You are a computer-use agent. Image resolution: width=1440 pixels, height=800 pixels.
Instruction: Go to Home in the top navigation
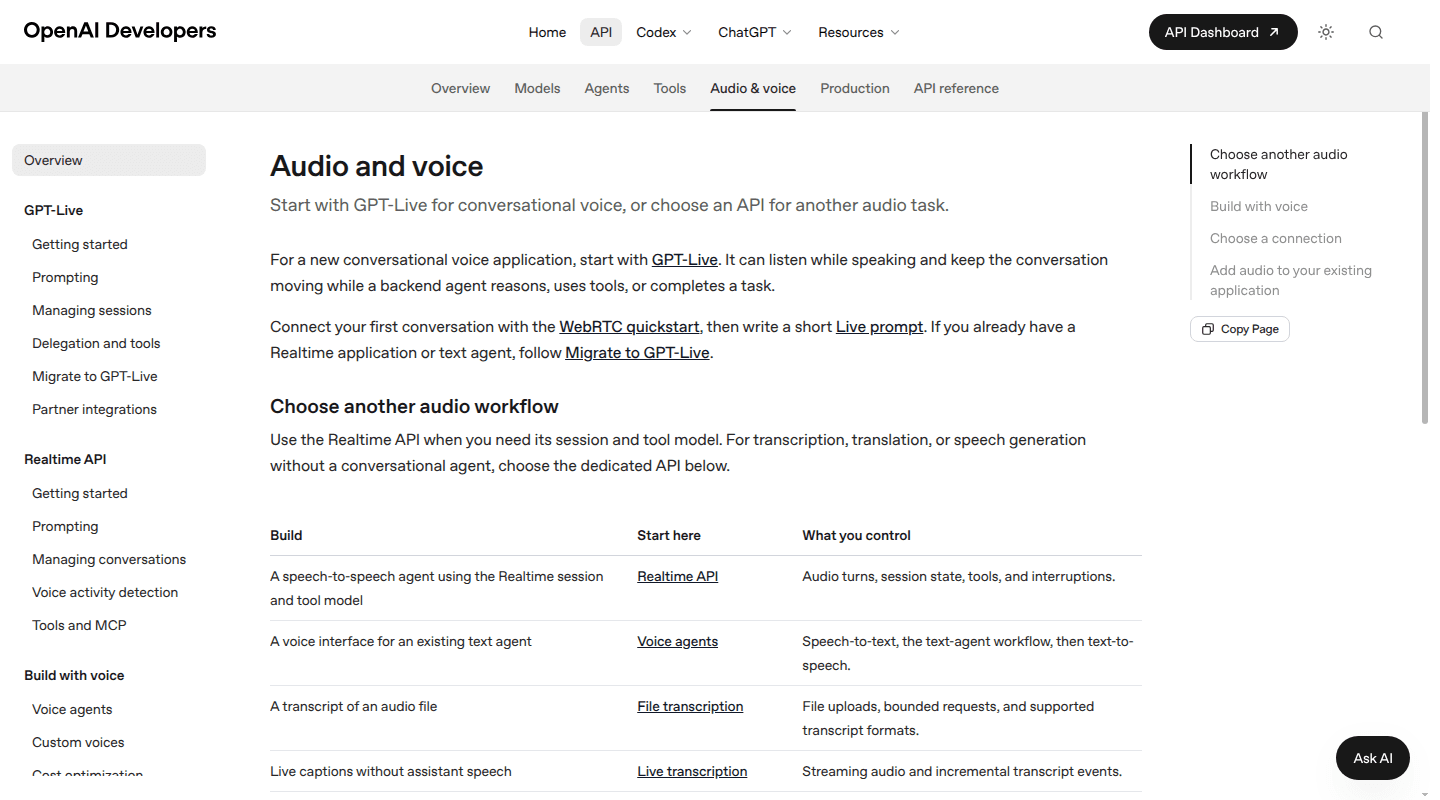click(547, 32)
